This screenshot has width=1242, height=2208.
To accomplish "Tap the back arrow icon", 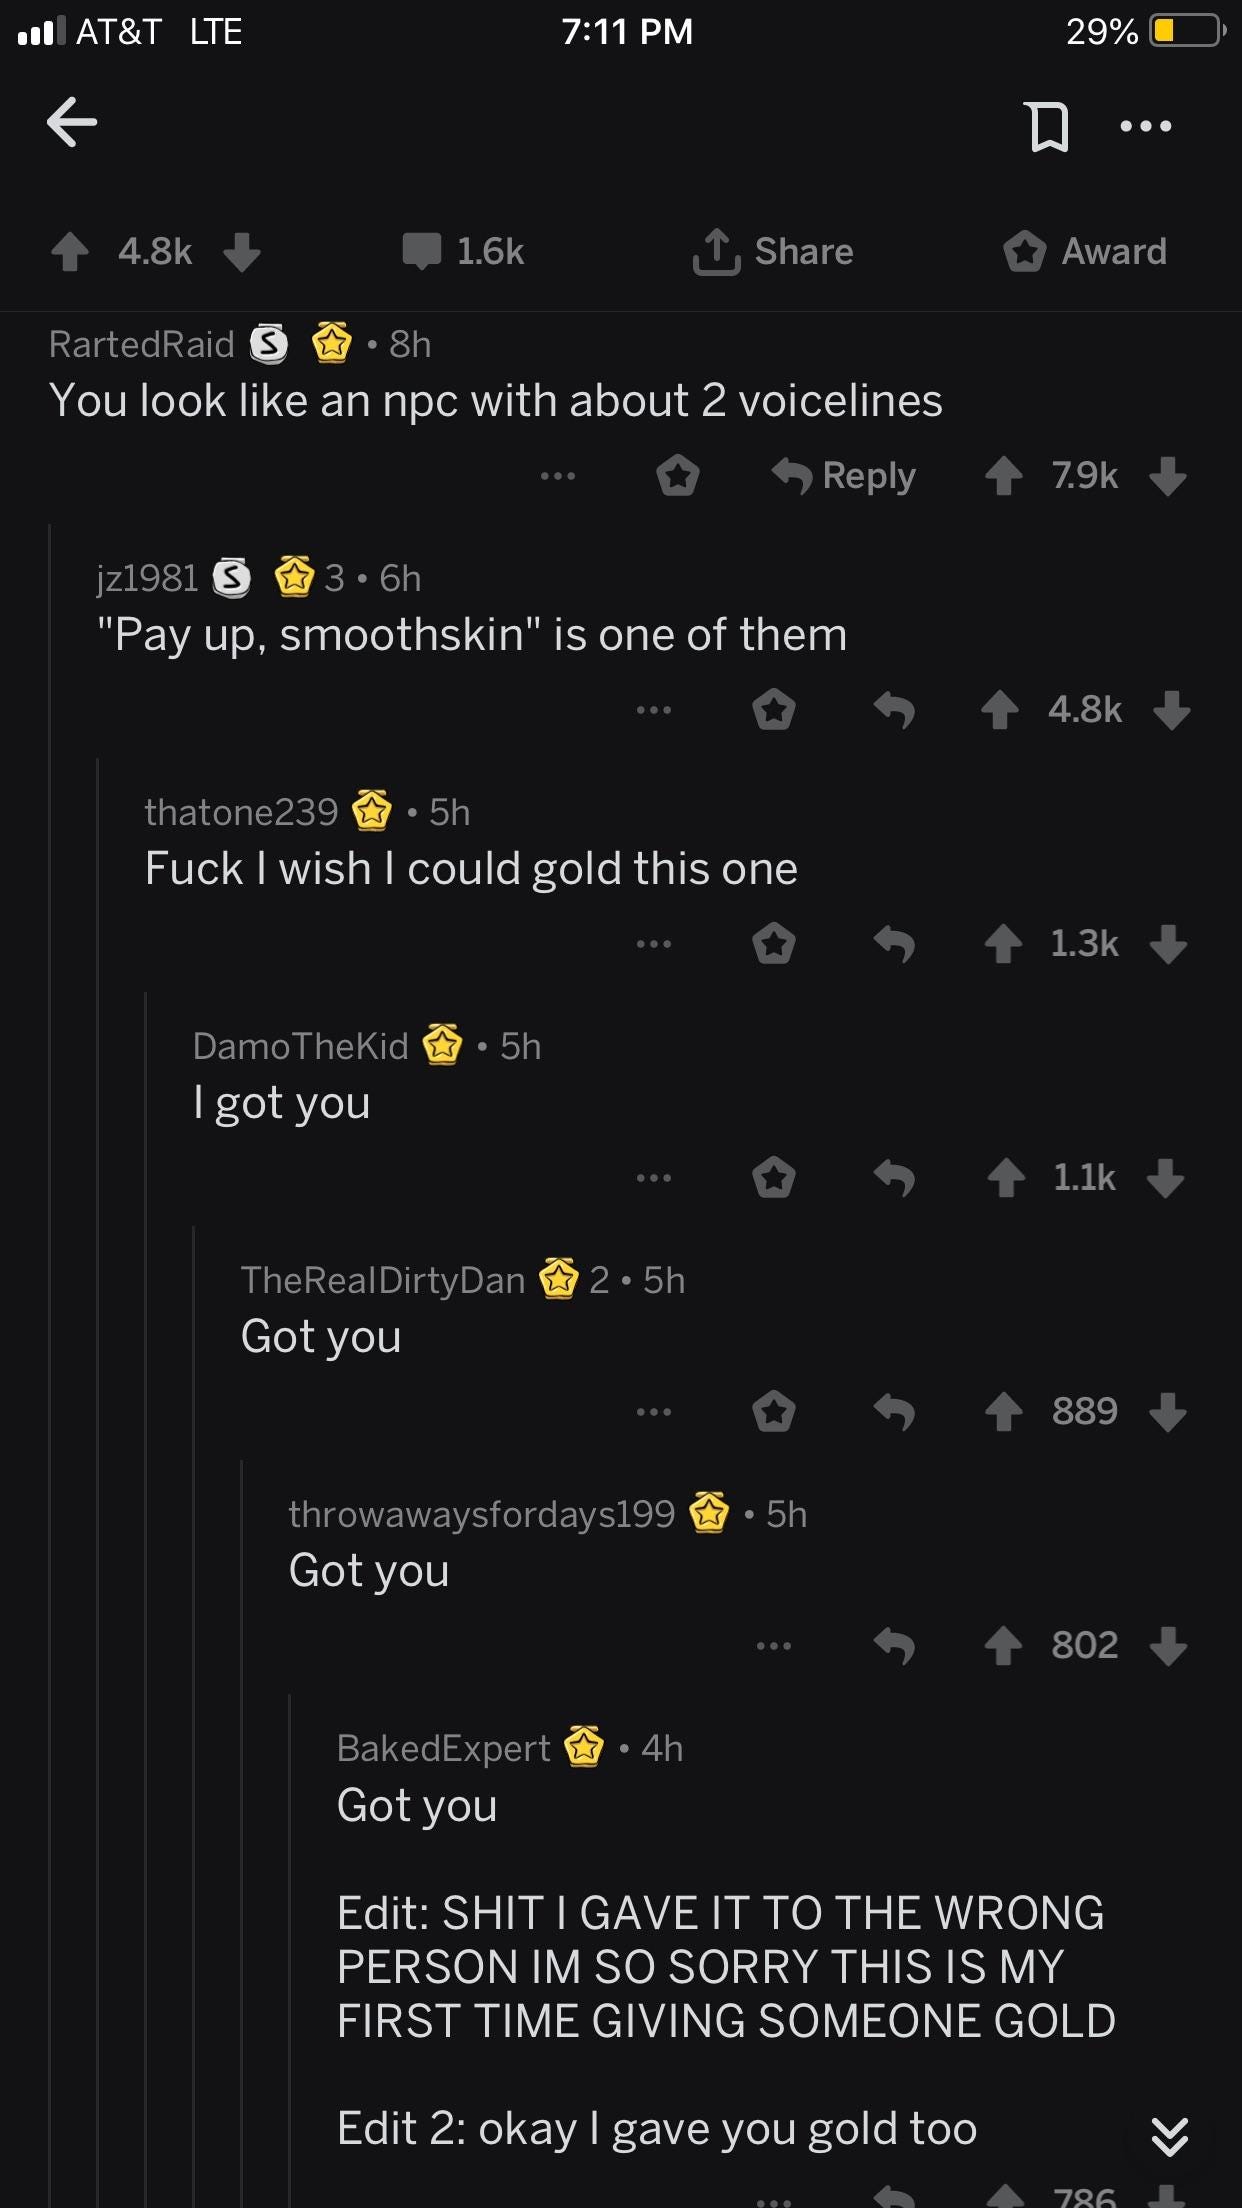I will pyautogui.click(x=72, y=122).
